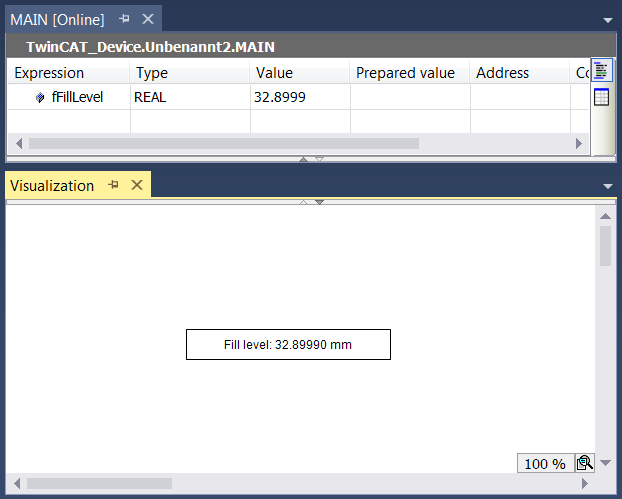Click the Prepared value column header
Screen dimensions: 622x499
pyautogui.click(x=410, y=73)
